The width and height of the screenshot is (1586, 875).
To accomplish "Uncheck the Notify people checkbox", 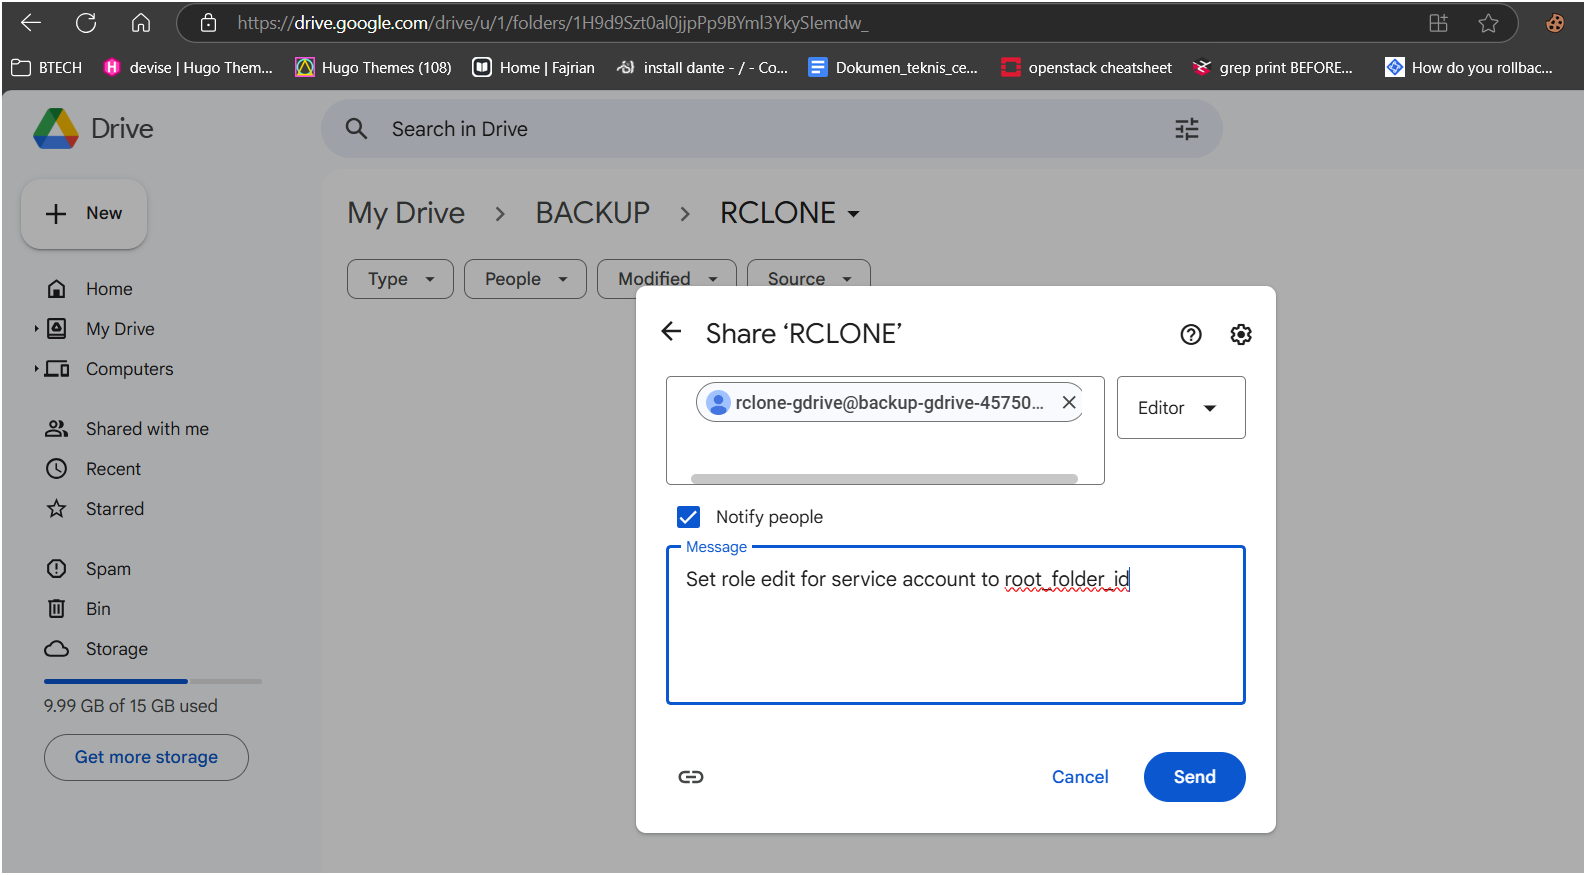I will (x=688, y=517).
